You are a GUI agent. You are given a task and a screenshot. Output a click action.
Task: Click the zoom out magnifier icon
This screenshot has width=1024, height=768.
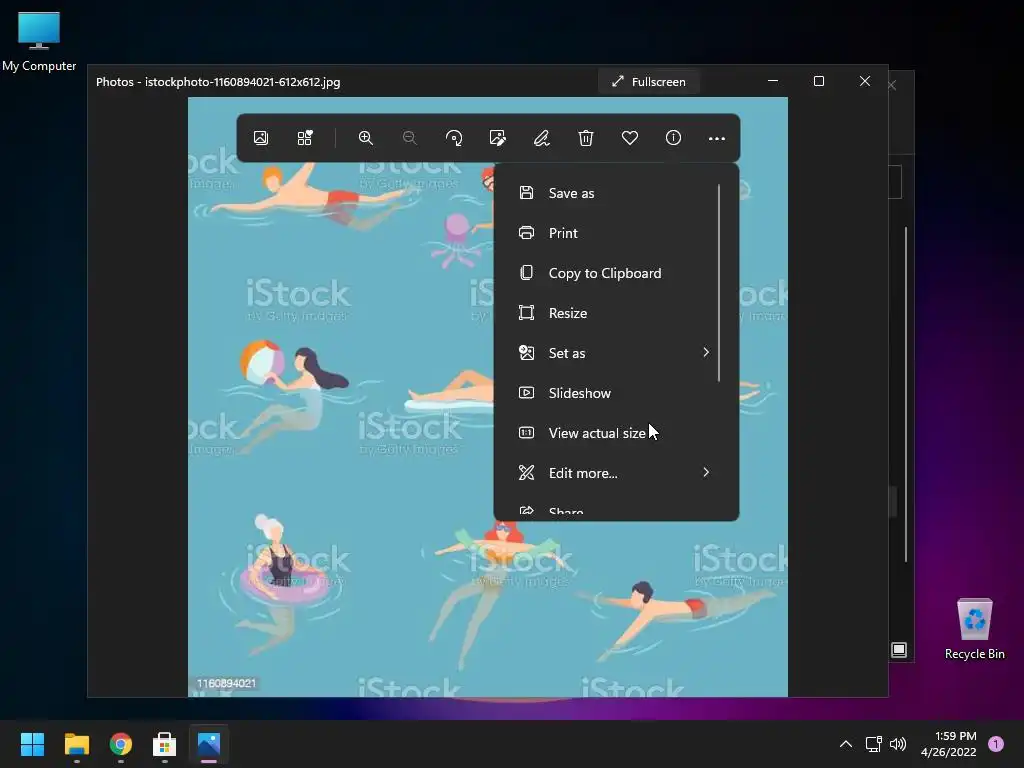409,138
